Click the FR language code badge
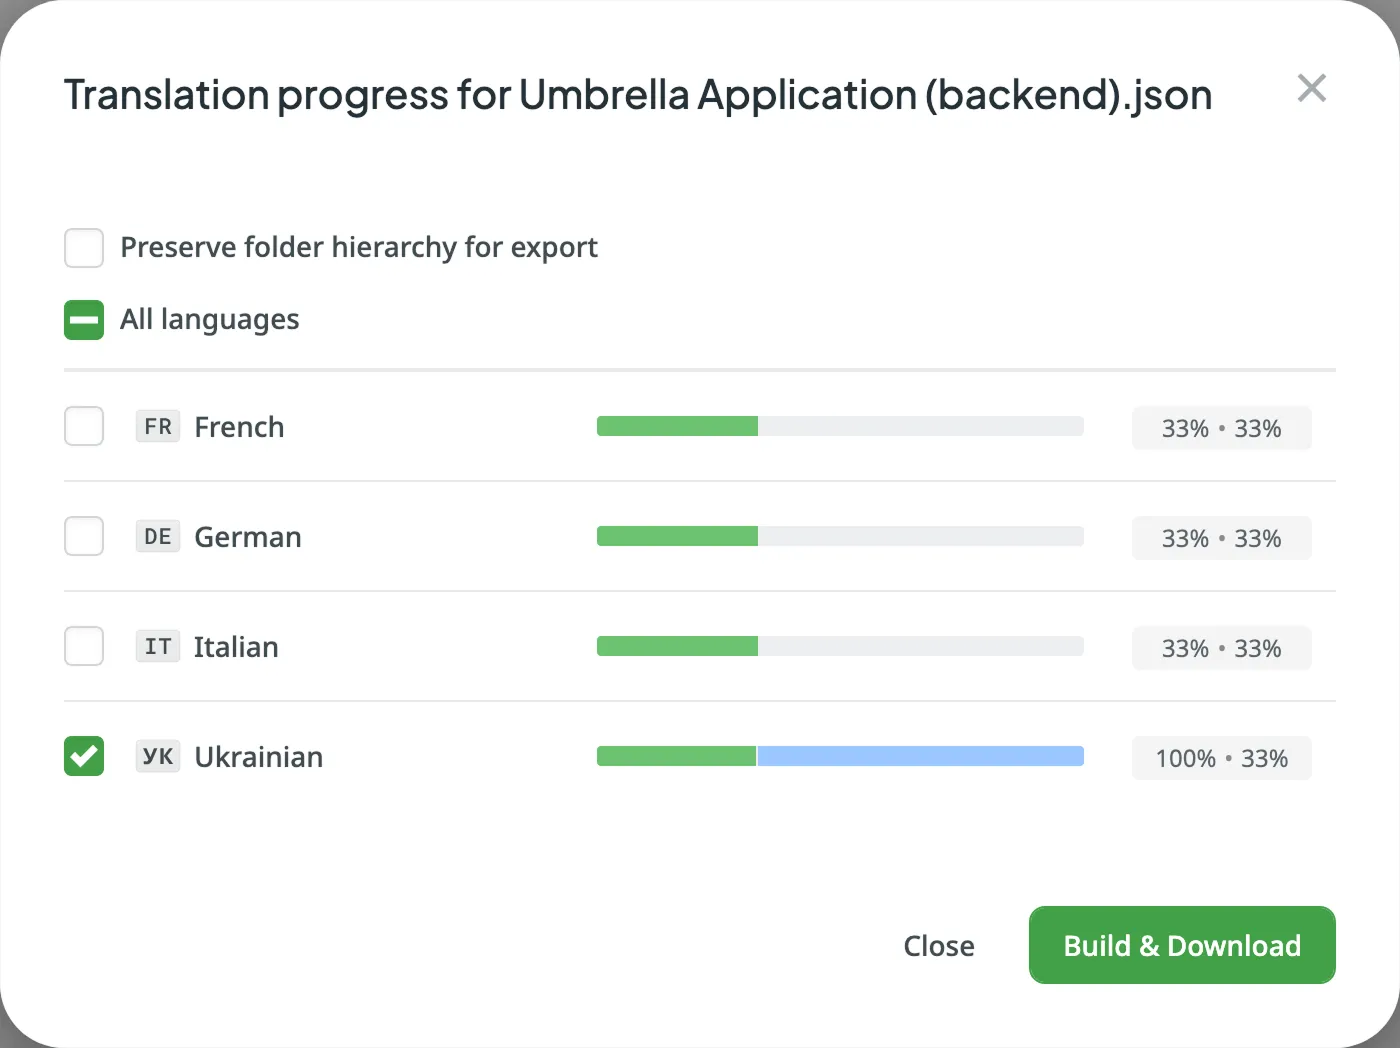This screenshot has height=1048, width=1400. click(x=157, y=426)
